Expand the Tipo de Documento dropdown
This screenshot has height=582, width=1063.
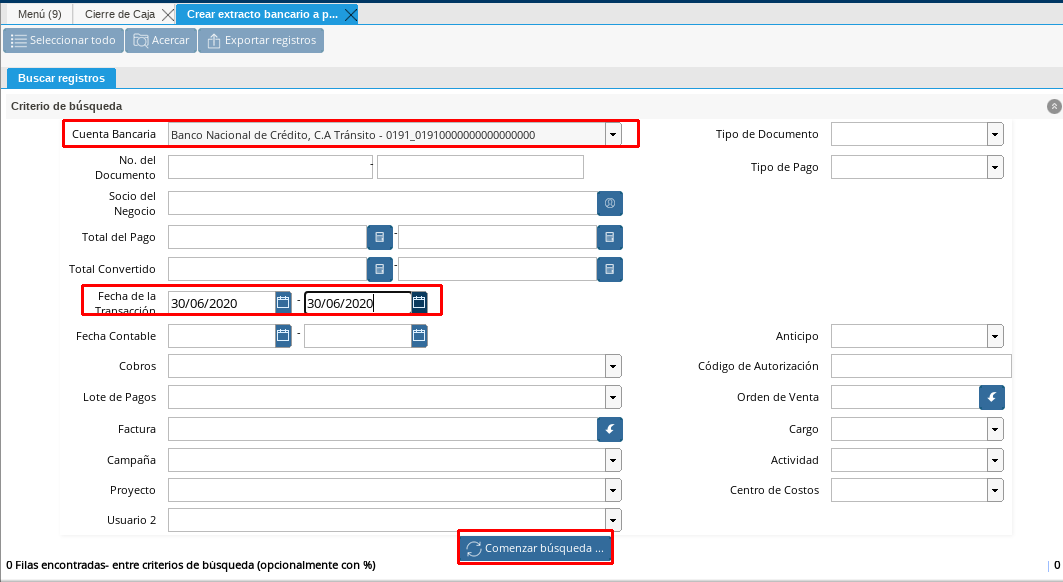point(995,134)
